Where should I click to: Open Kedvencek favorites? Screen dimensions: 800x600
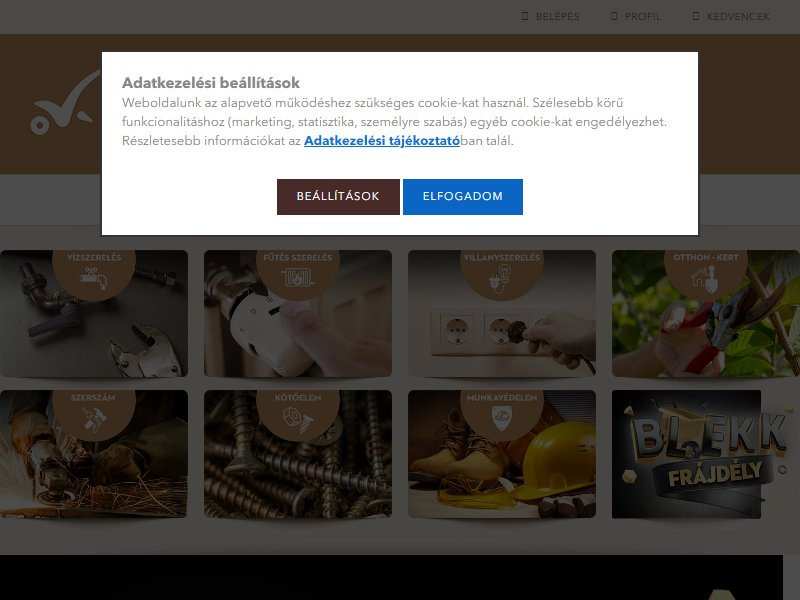pyautogui.click(x=731, y=16)
